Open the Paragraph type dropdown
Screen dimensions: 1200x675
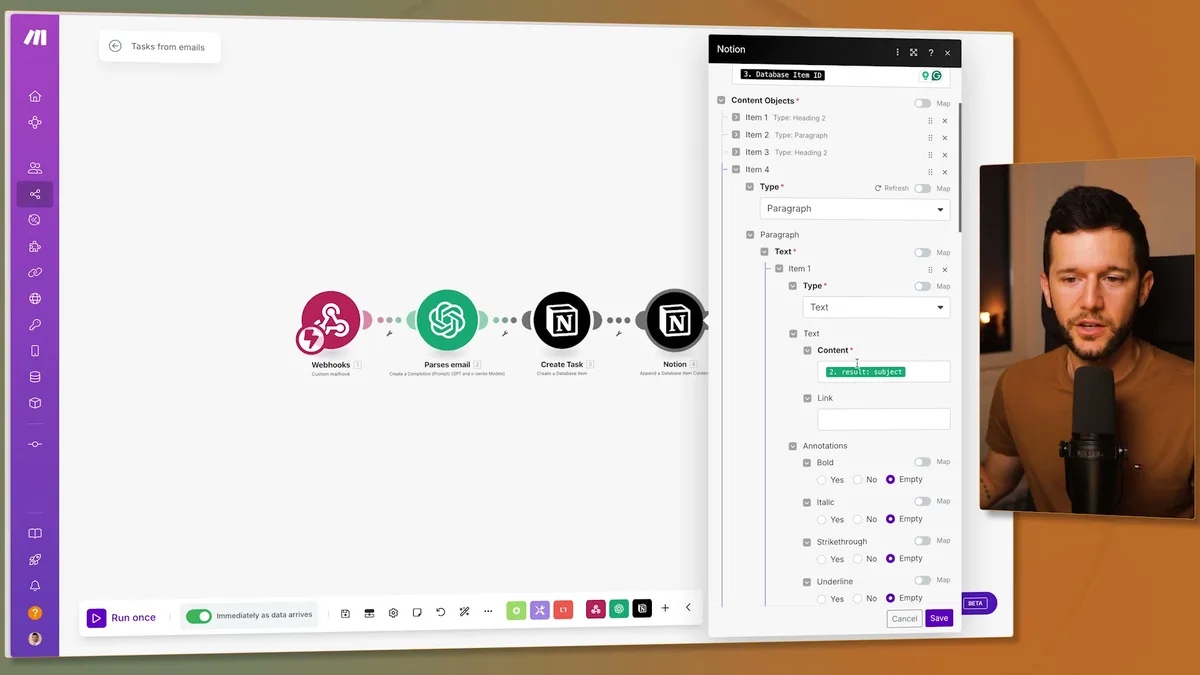click(x=854, y=208)
